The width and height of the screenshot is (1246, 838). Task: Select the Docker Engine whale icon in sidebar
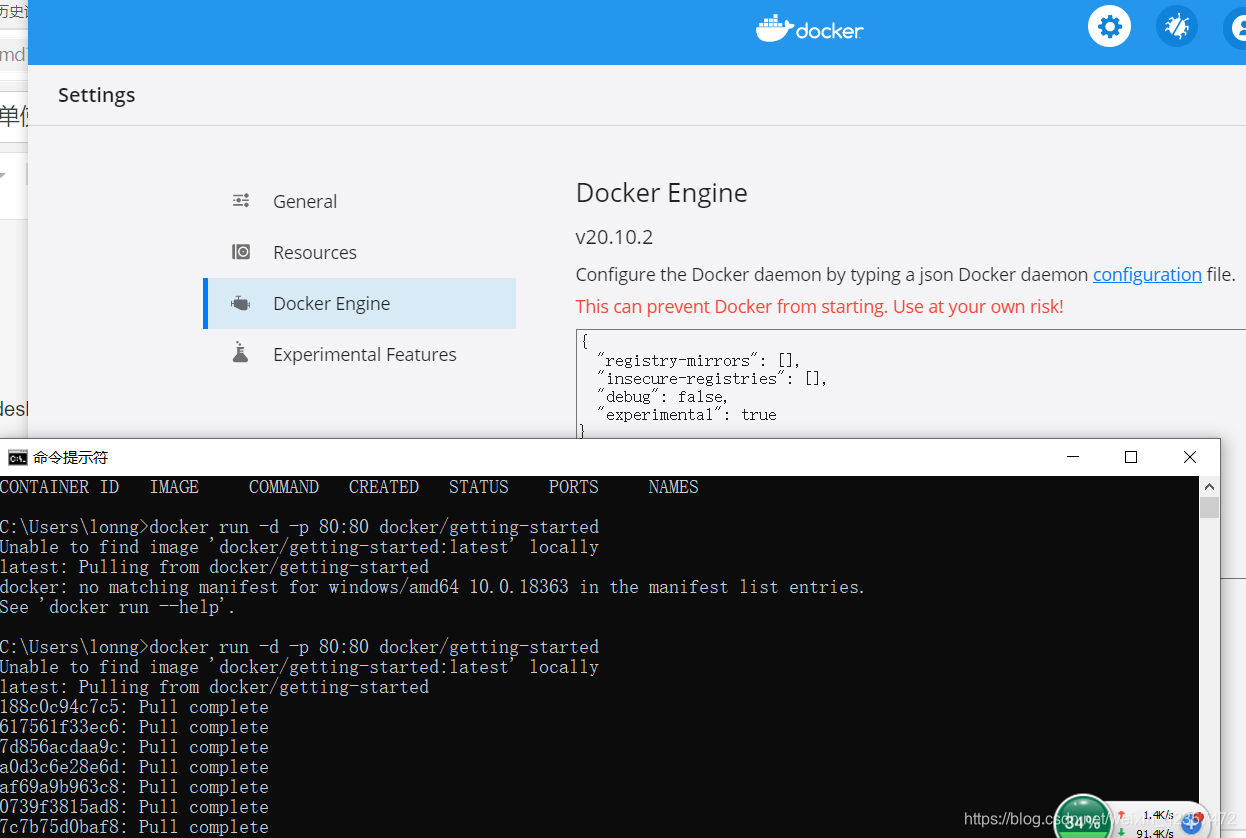240,303
